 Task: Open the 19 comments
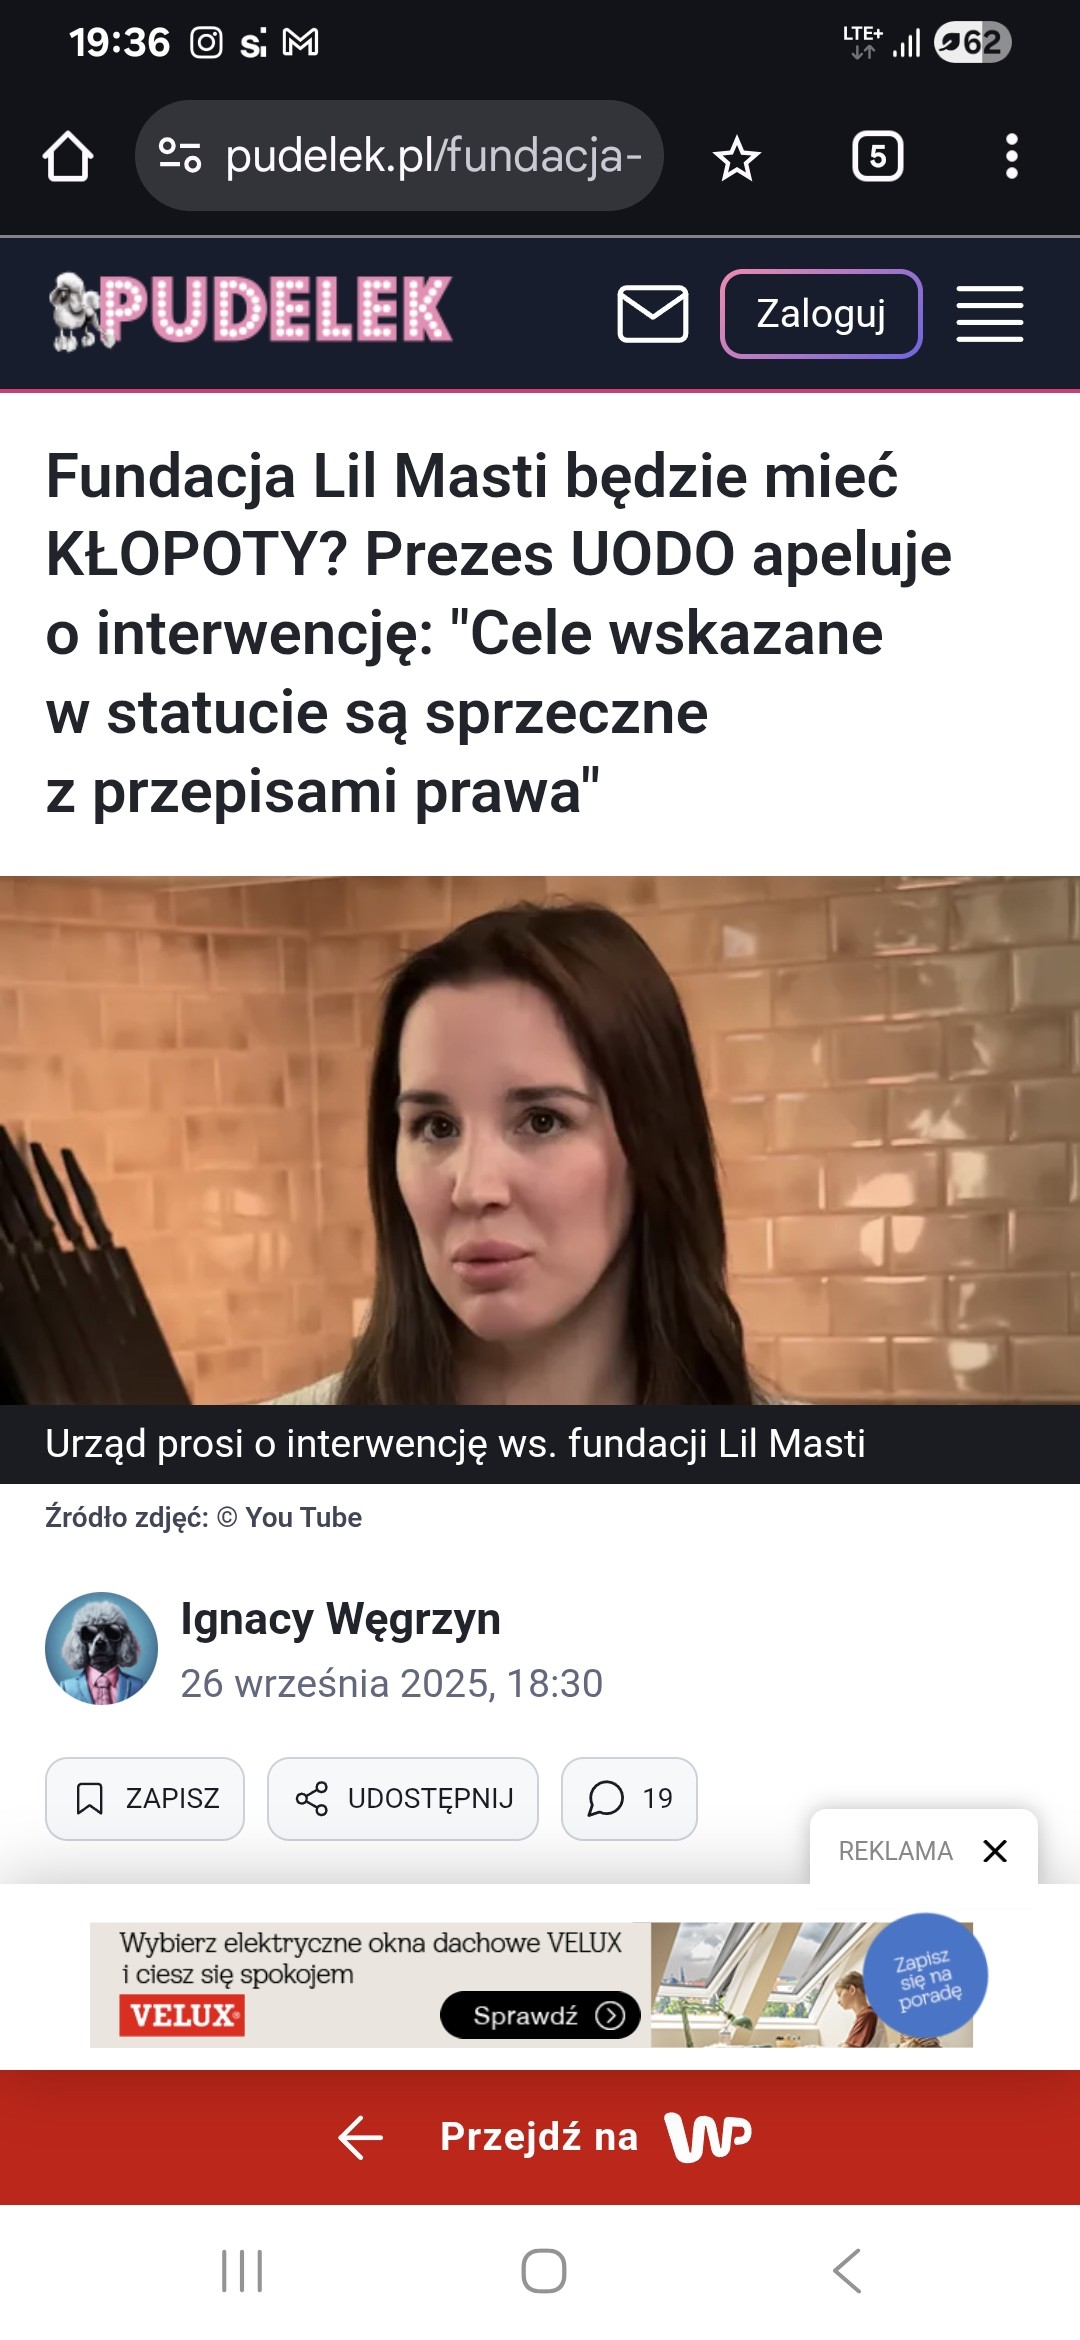[629, 1798]
